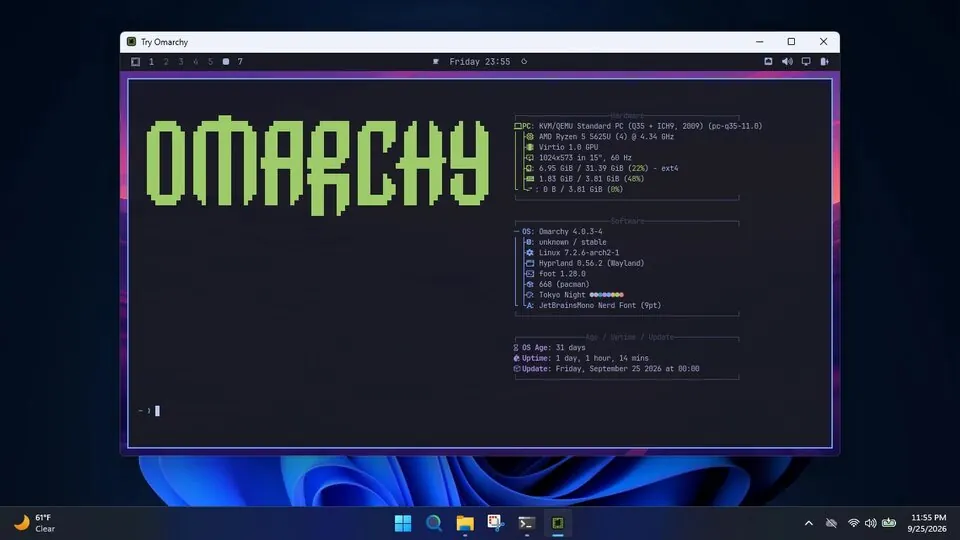The width and height of the screenshot is (960, 540).
Task: Open File Explorer from the taskbar
Action: (x=465, y=523)
